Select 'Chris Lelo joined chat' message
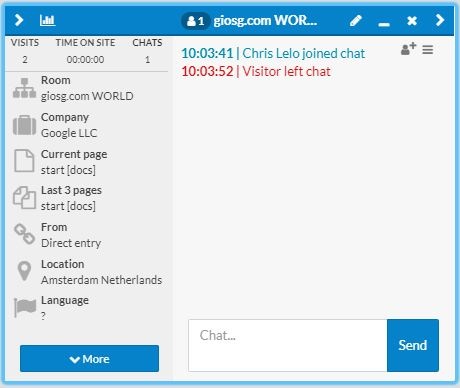This screenshot has width=460, height=388. tap(303, 53)
